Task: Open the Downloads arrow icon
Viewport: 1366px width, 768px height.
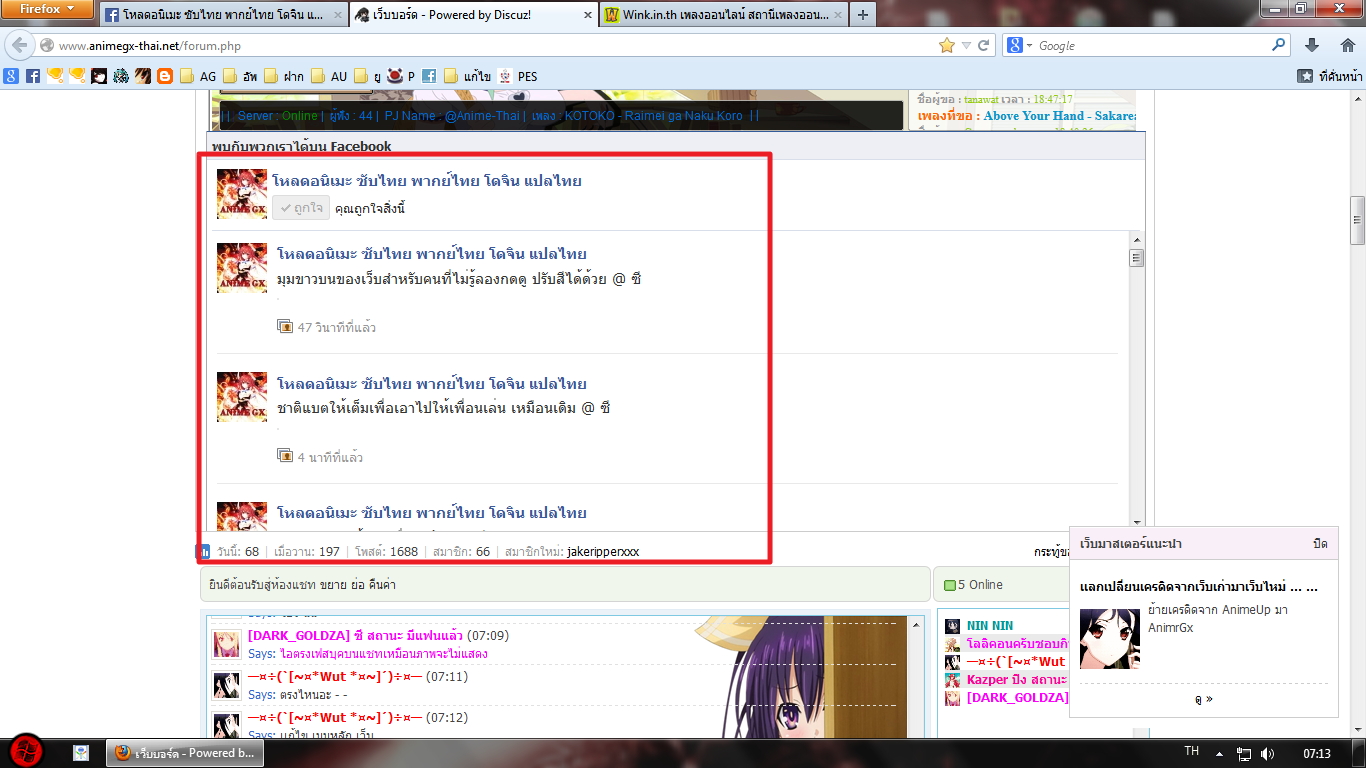Action: (1312, 46)
